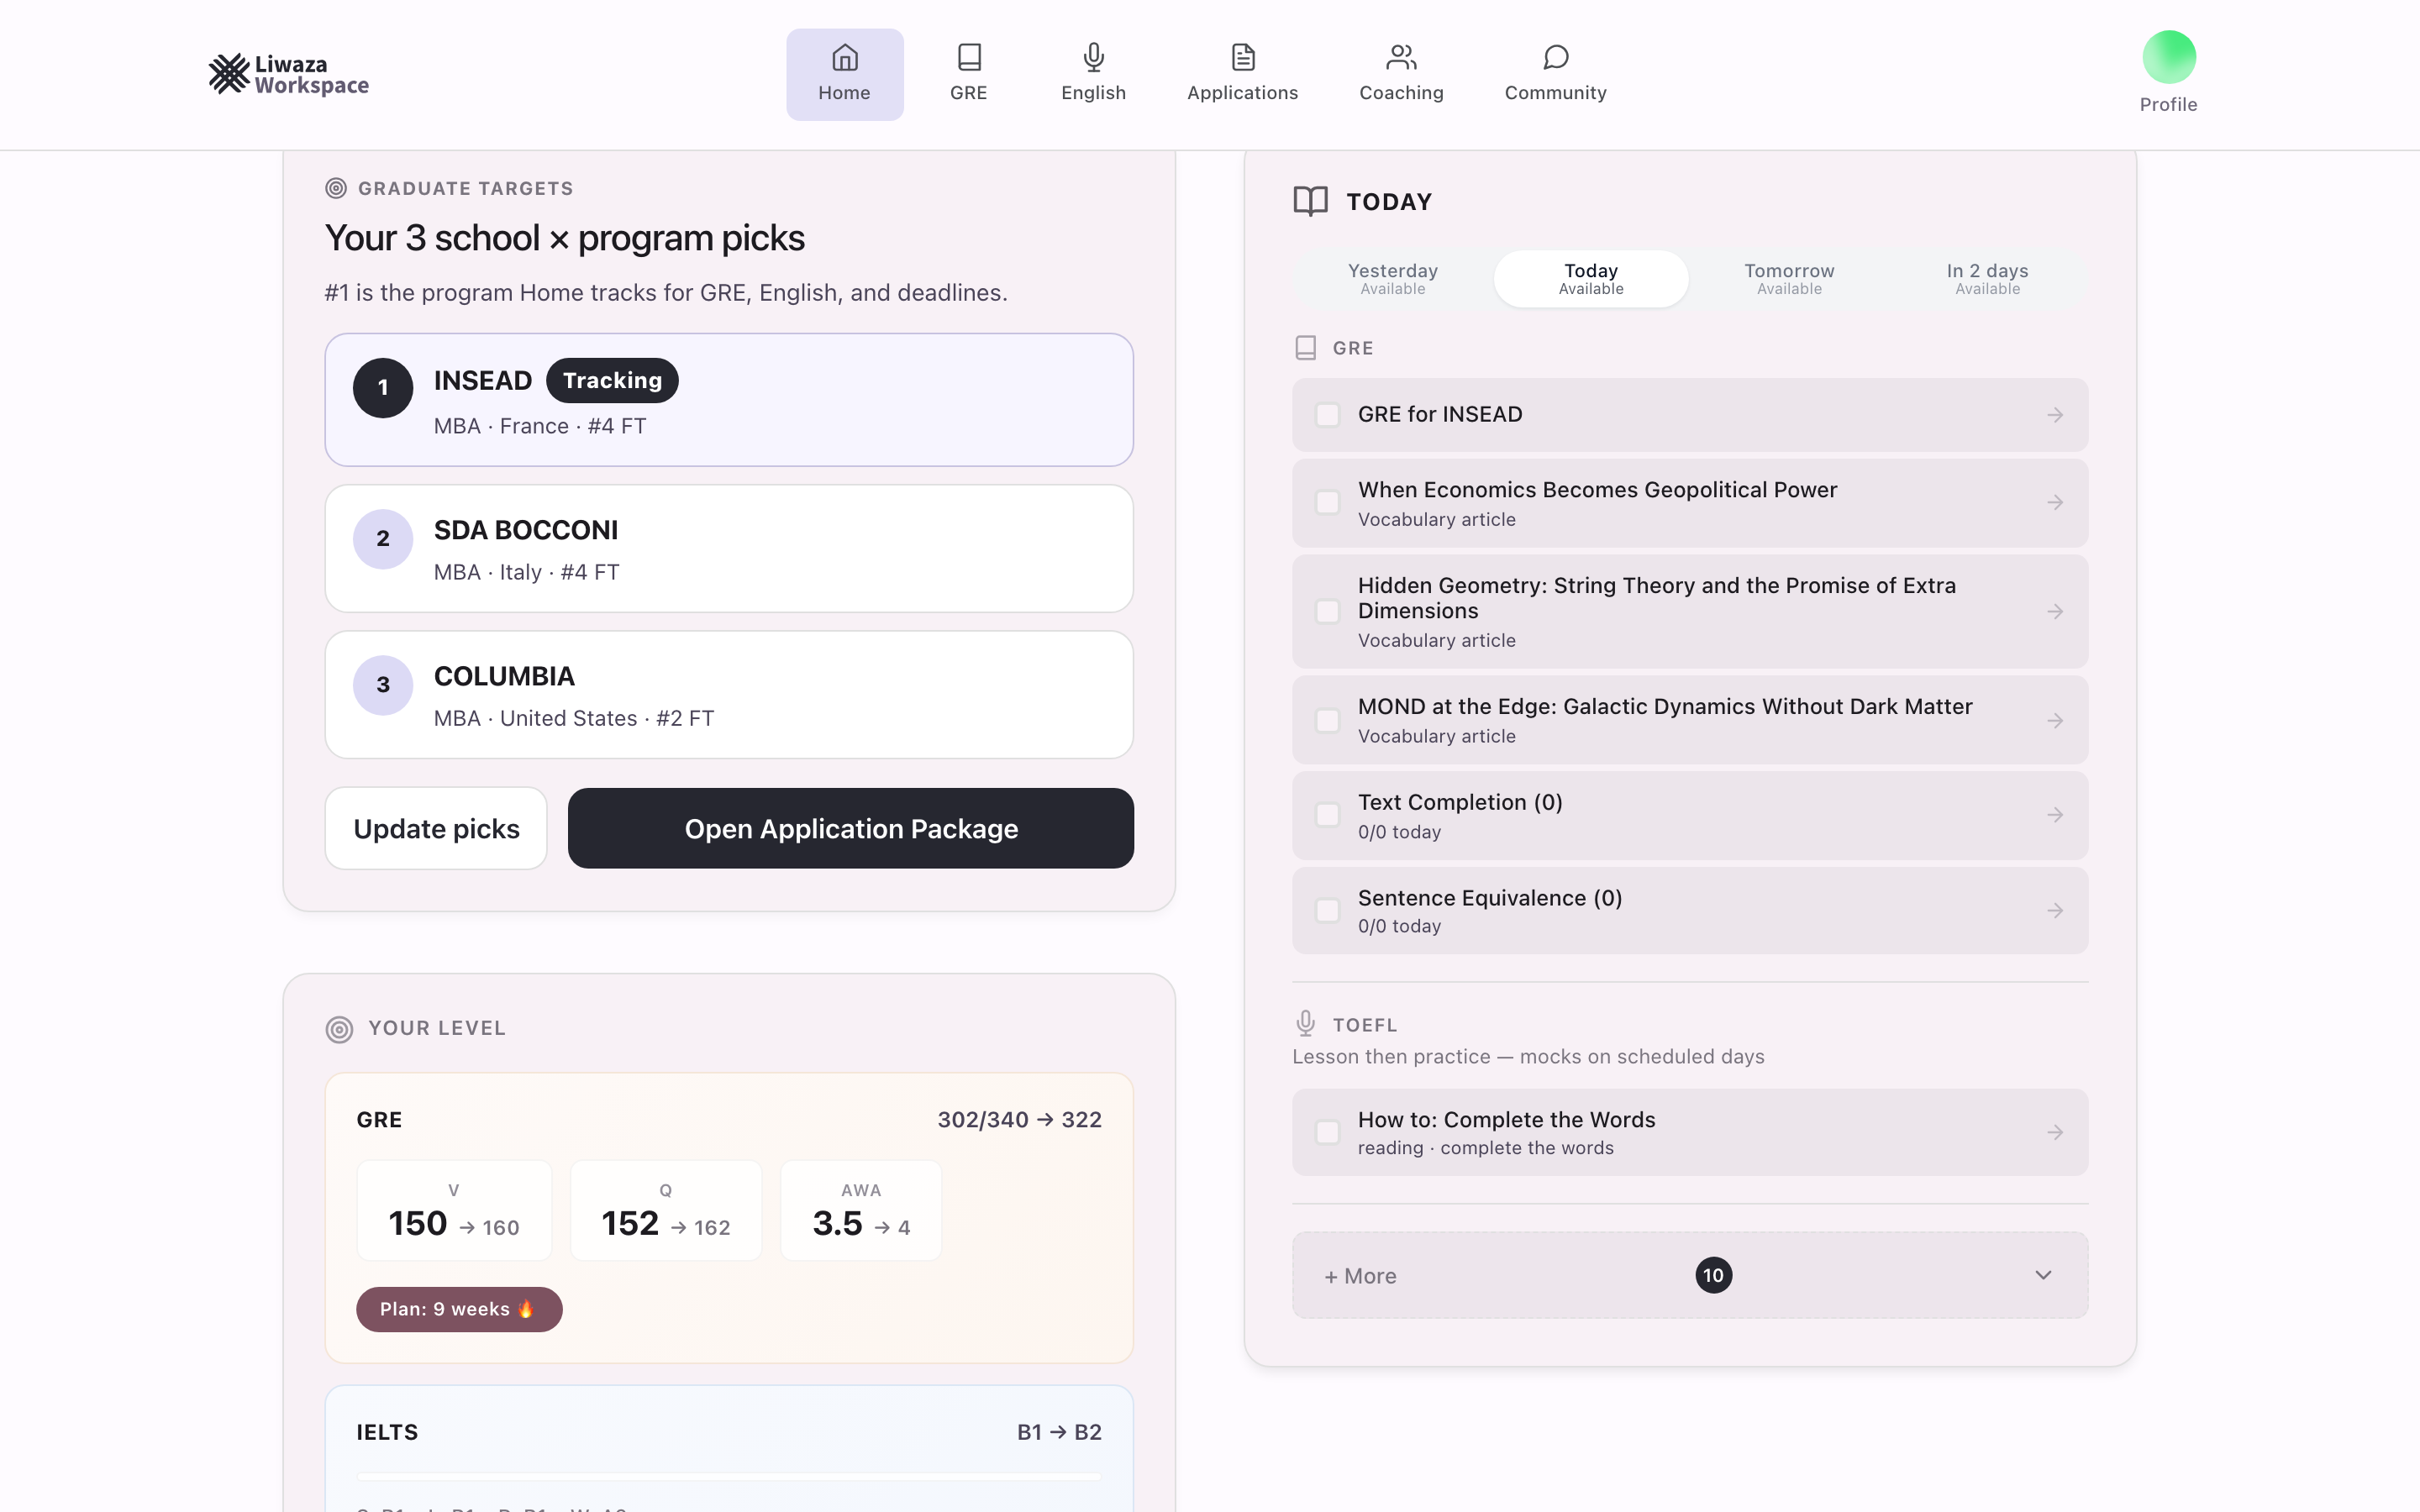Click the Plan: 9 weeks pill
The image size is (2420, 1512).
[x=459, y=1309]
